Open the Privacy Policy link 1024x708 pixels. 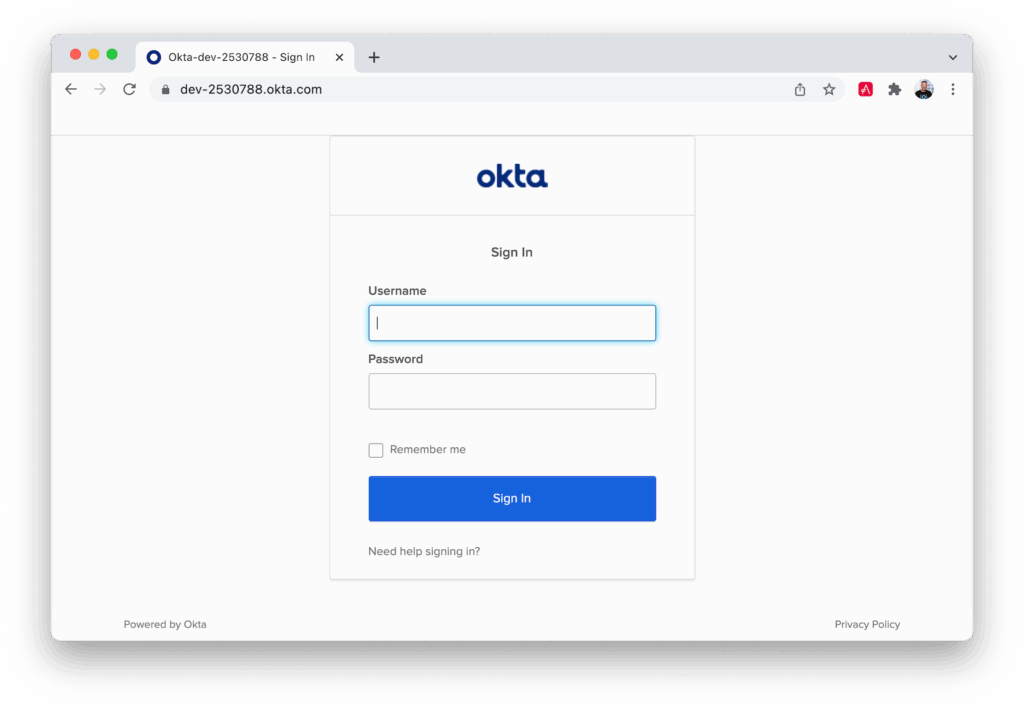(x=867, y=624)
